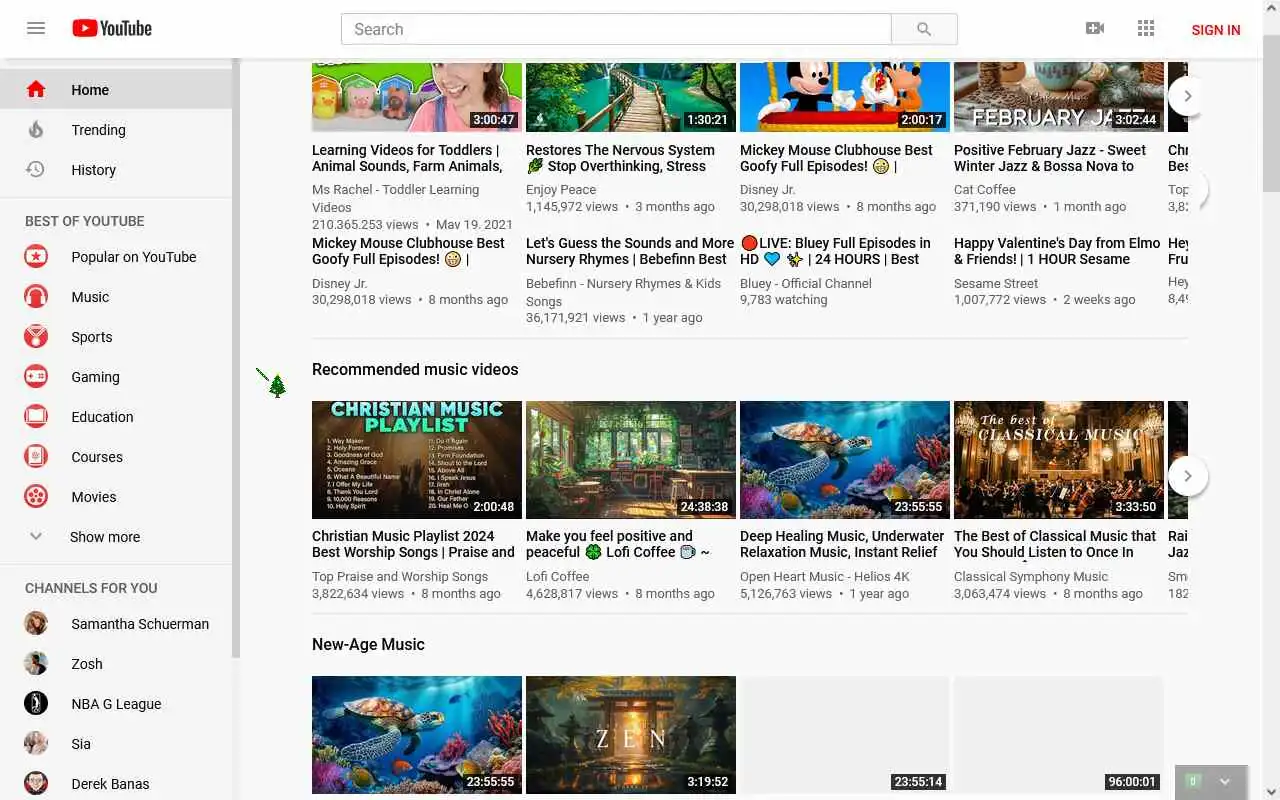Select Sports in Best of YouTube
This screenshot has height=800, width=1280.
tap(116, 337)
